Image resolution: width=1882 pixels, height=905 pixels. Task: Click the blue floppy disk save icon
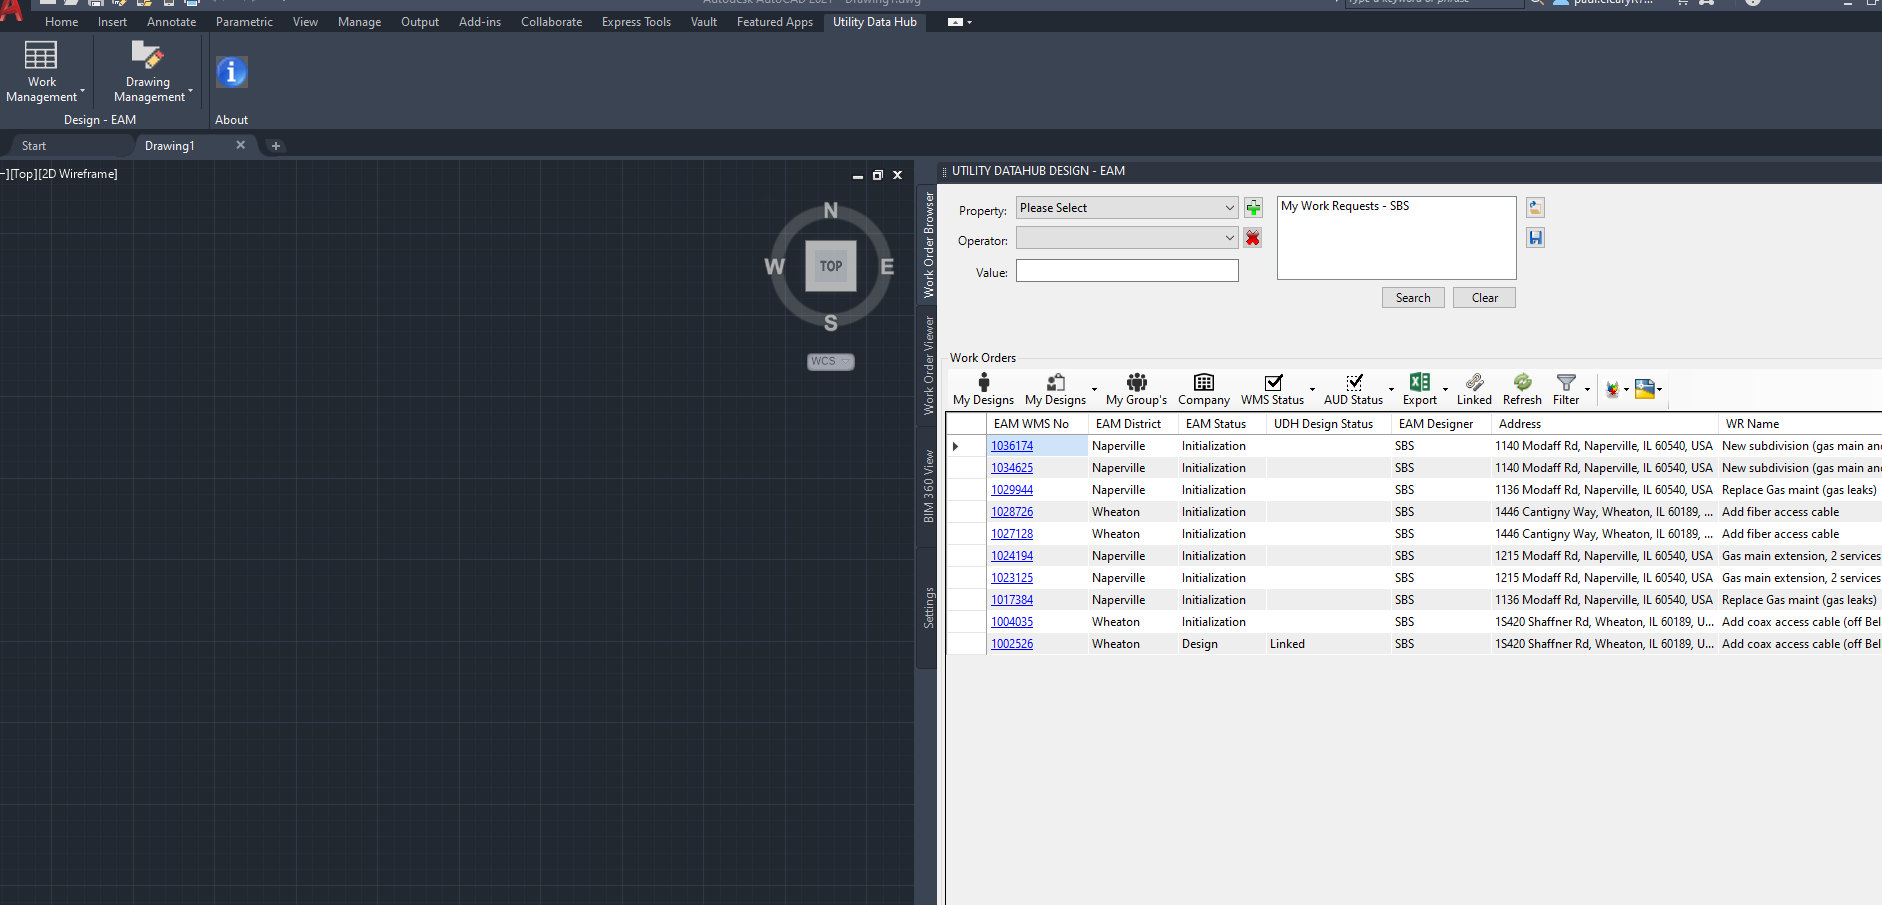[x=1535, y=238]
